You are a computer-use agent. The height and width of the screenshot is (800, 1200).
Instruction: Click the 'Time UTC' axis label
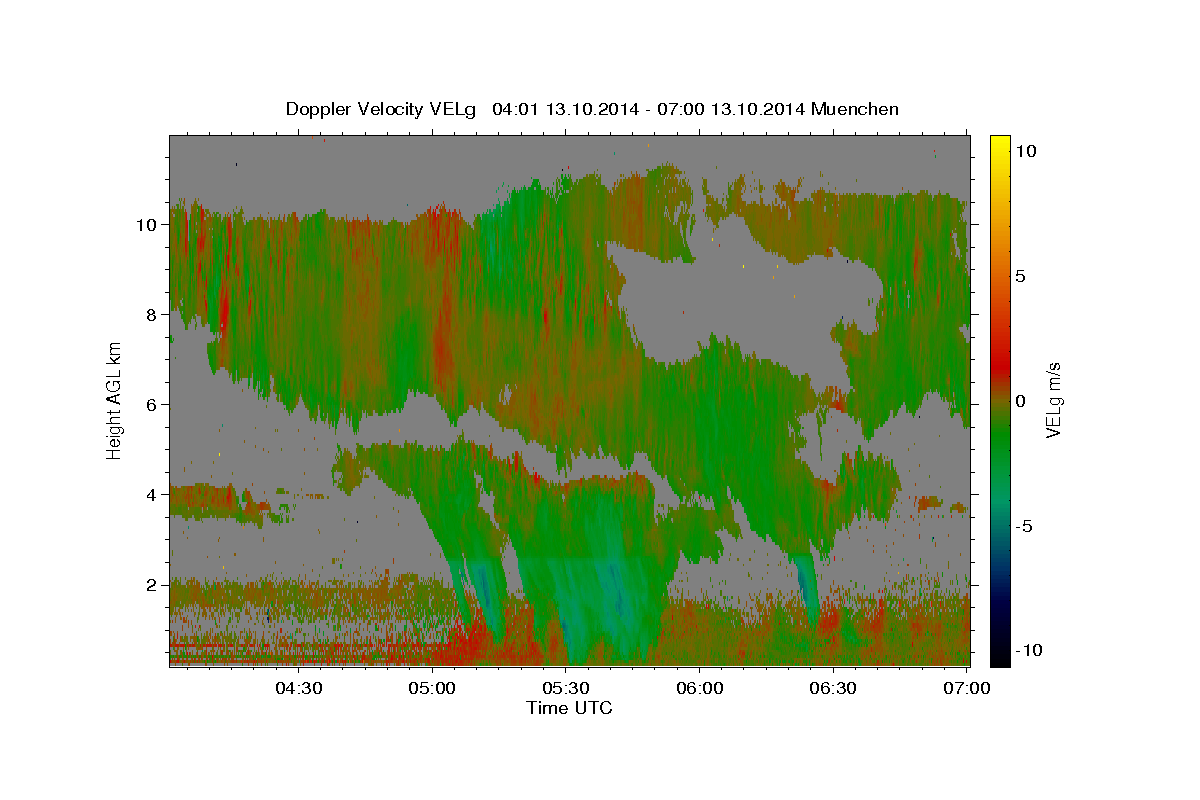(569, 708)
